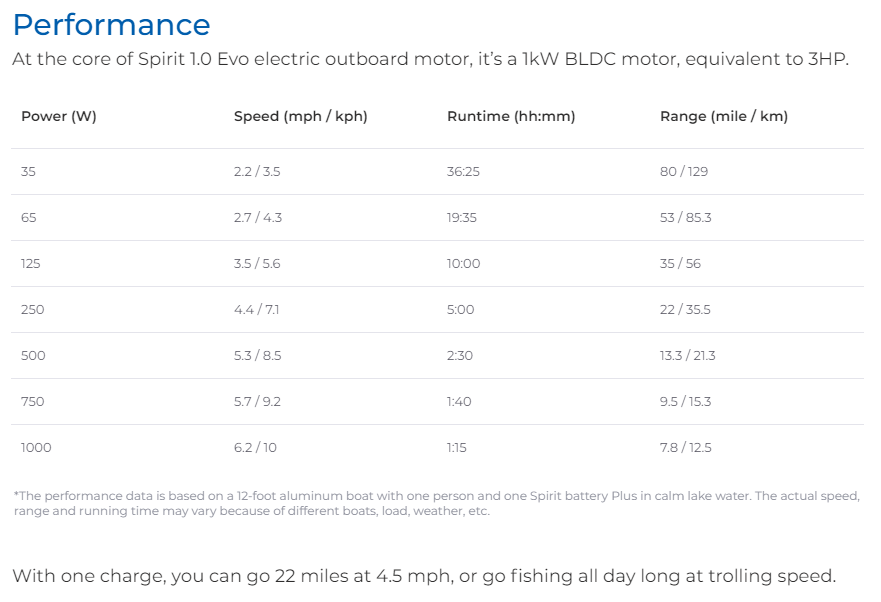Select the 35 watt power cell
881x602 pixels.
click(x=28, y=171)
